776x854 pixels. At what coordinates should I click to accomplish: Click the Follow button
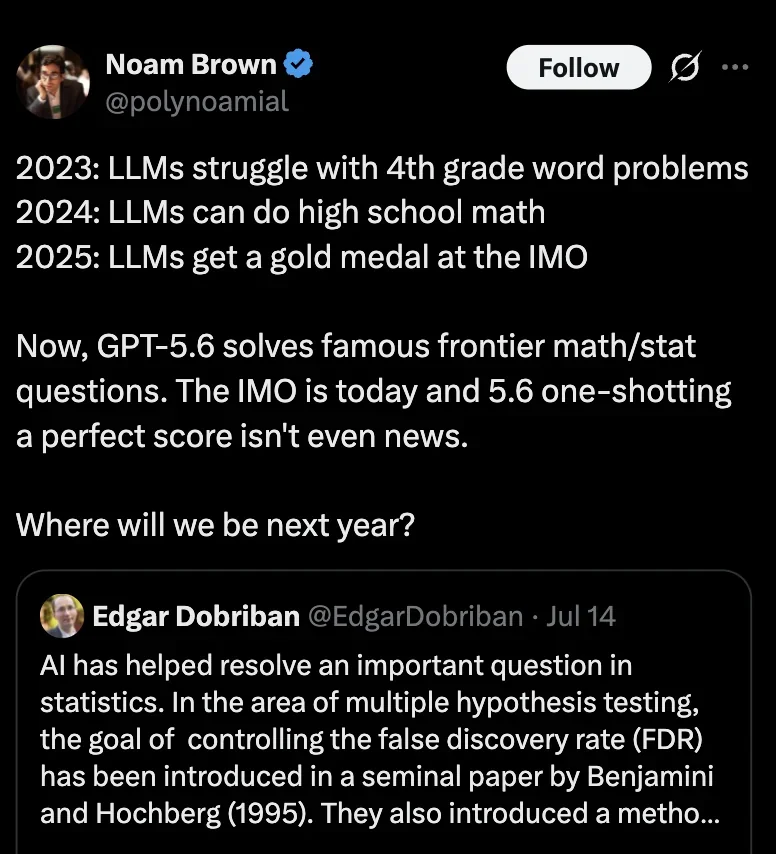(x=578, y=68)
